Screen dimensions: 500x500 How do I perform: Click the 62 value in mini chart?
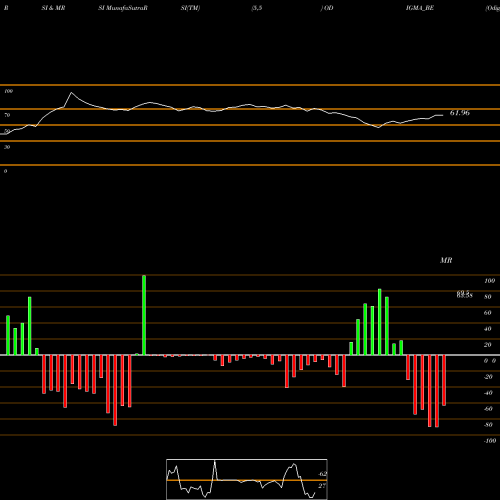point(323,474)
